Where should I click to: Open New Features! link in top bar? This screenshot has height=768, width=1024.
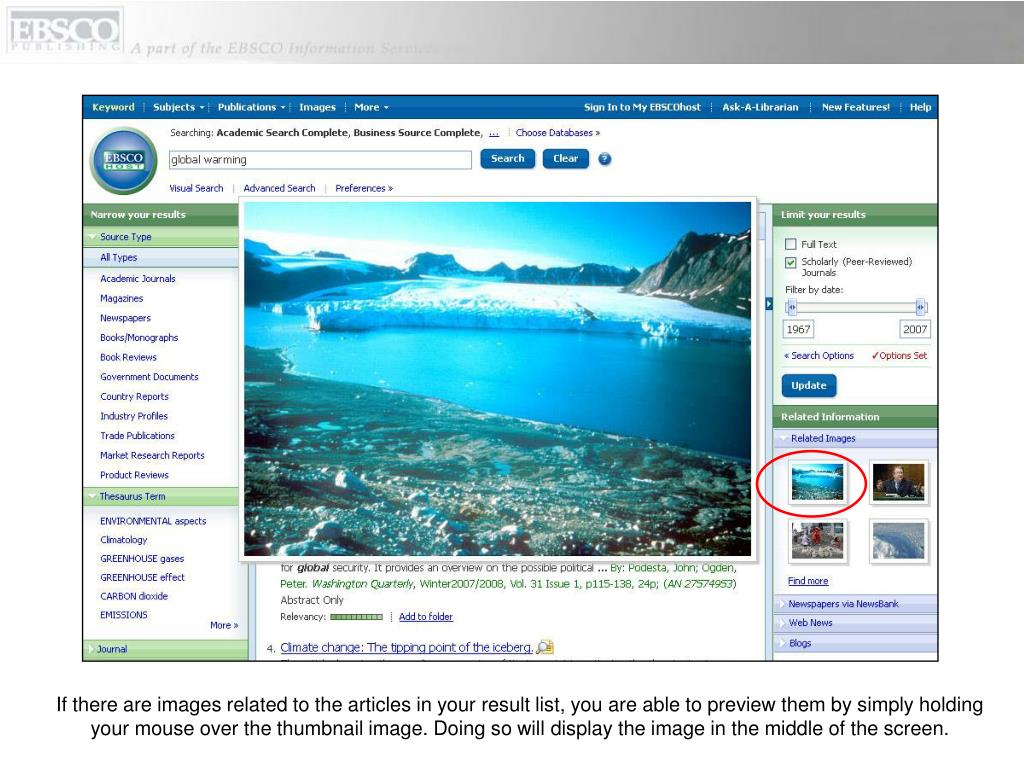tap(856, 107)
